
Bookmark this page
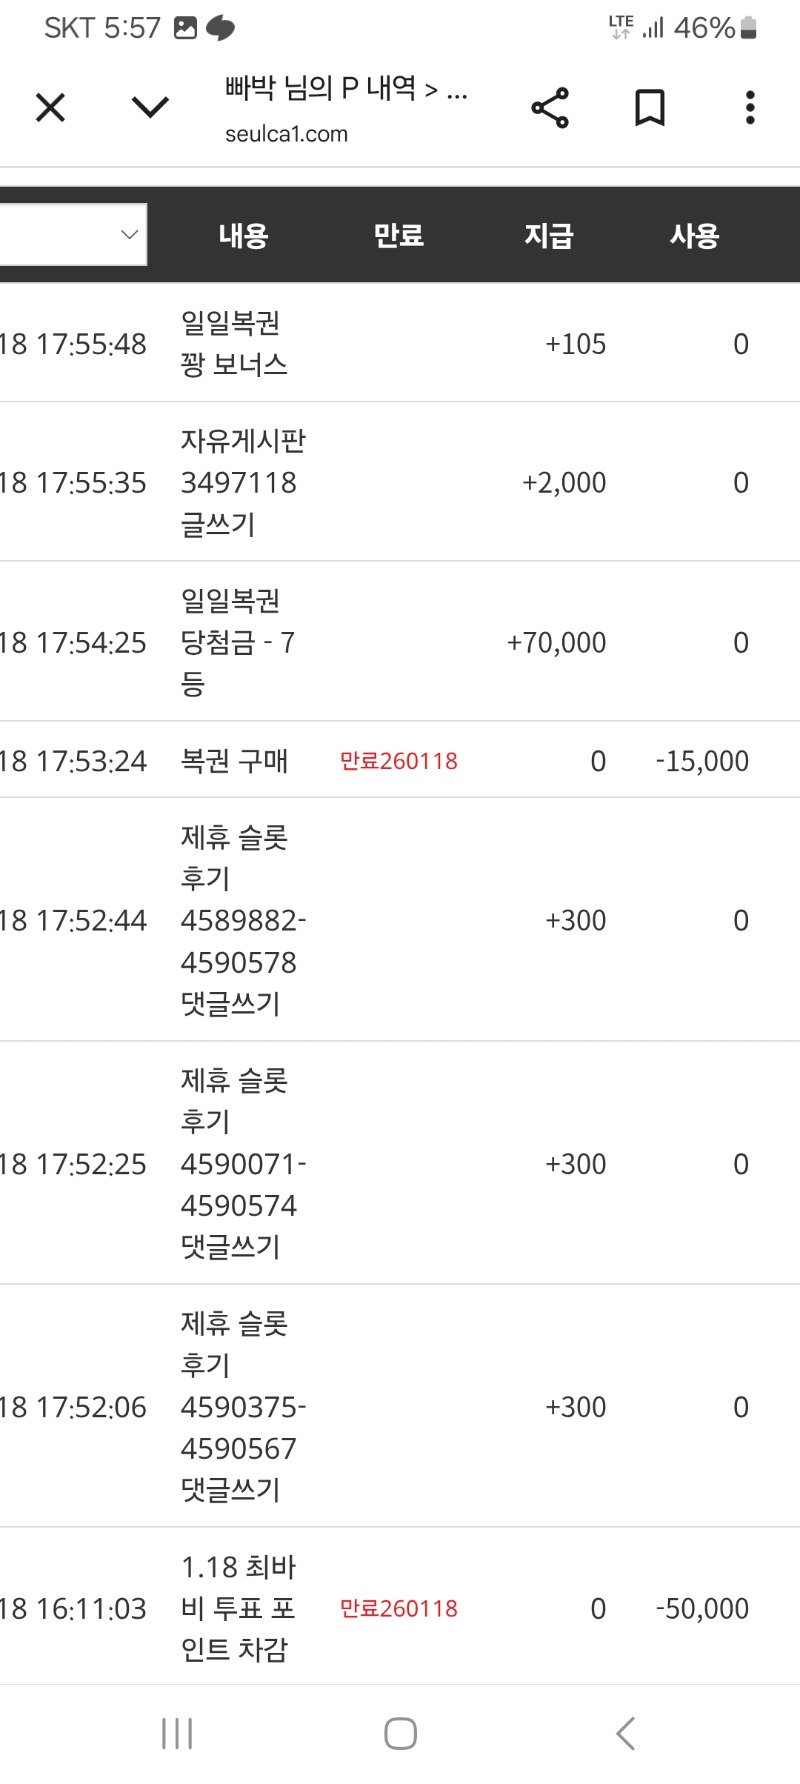tap(650, 107)
